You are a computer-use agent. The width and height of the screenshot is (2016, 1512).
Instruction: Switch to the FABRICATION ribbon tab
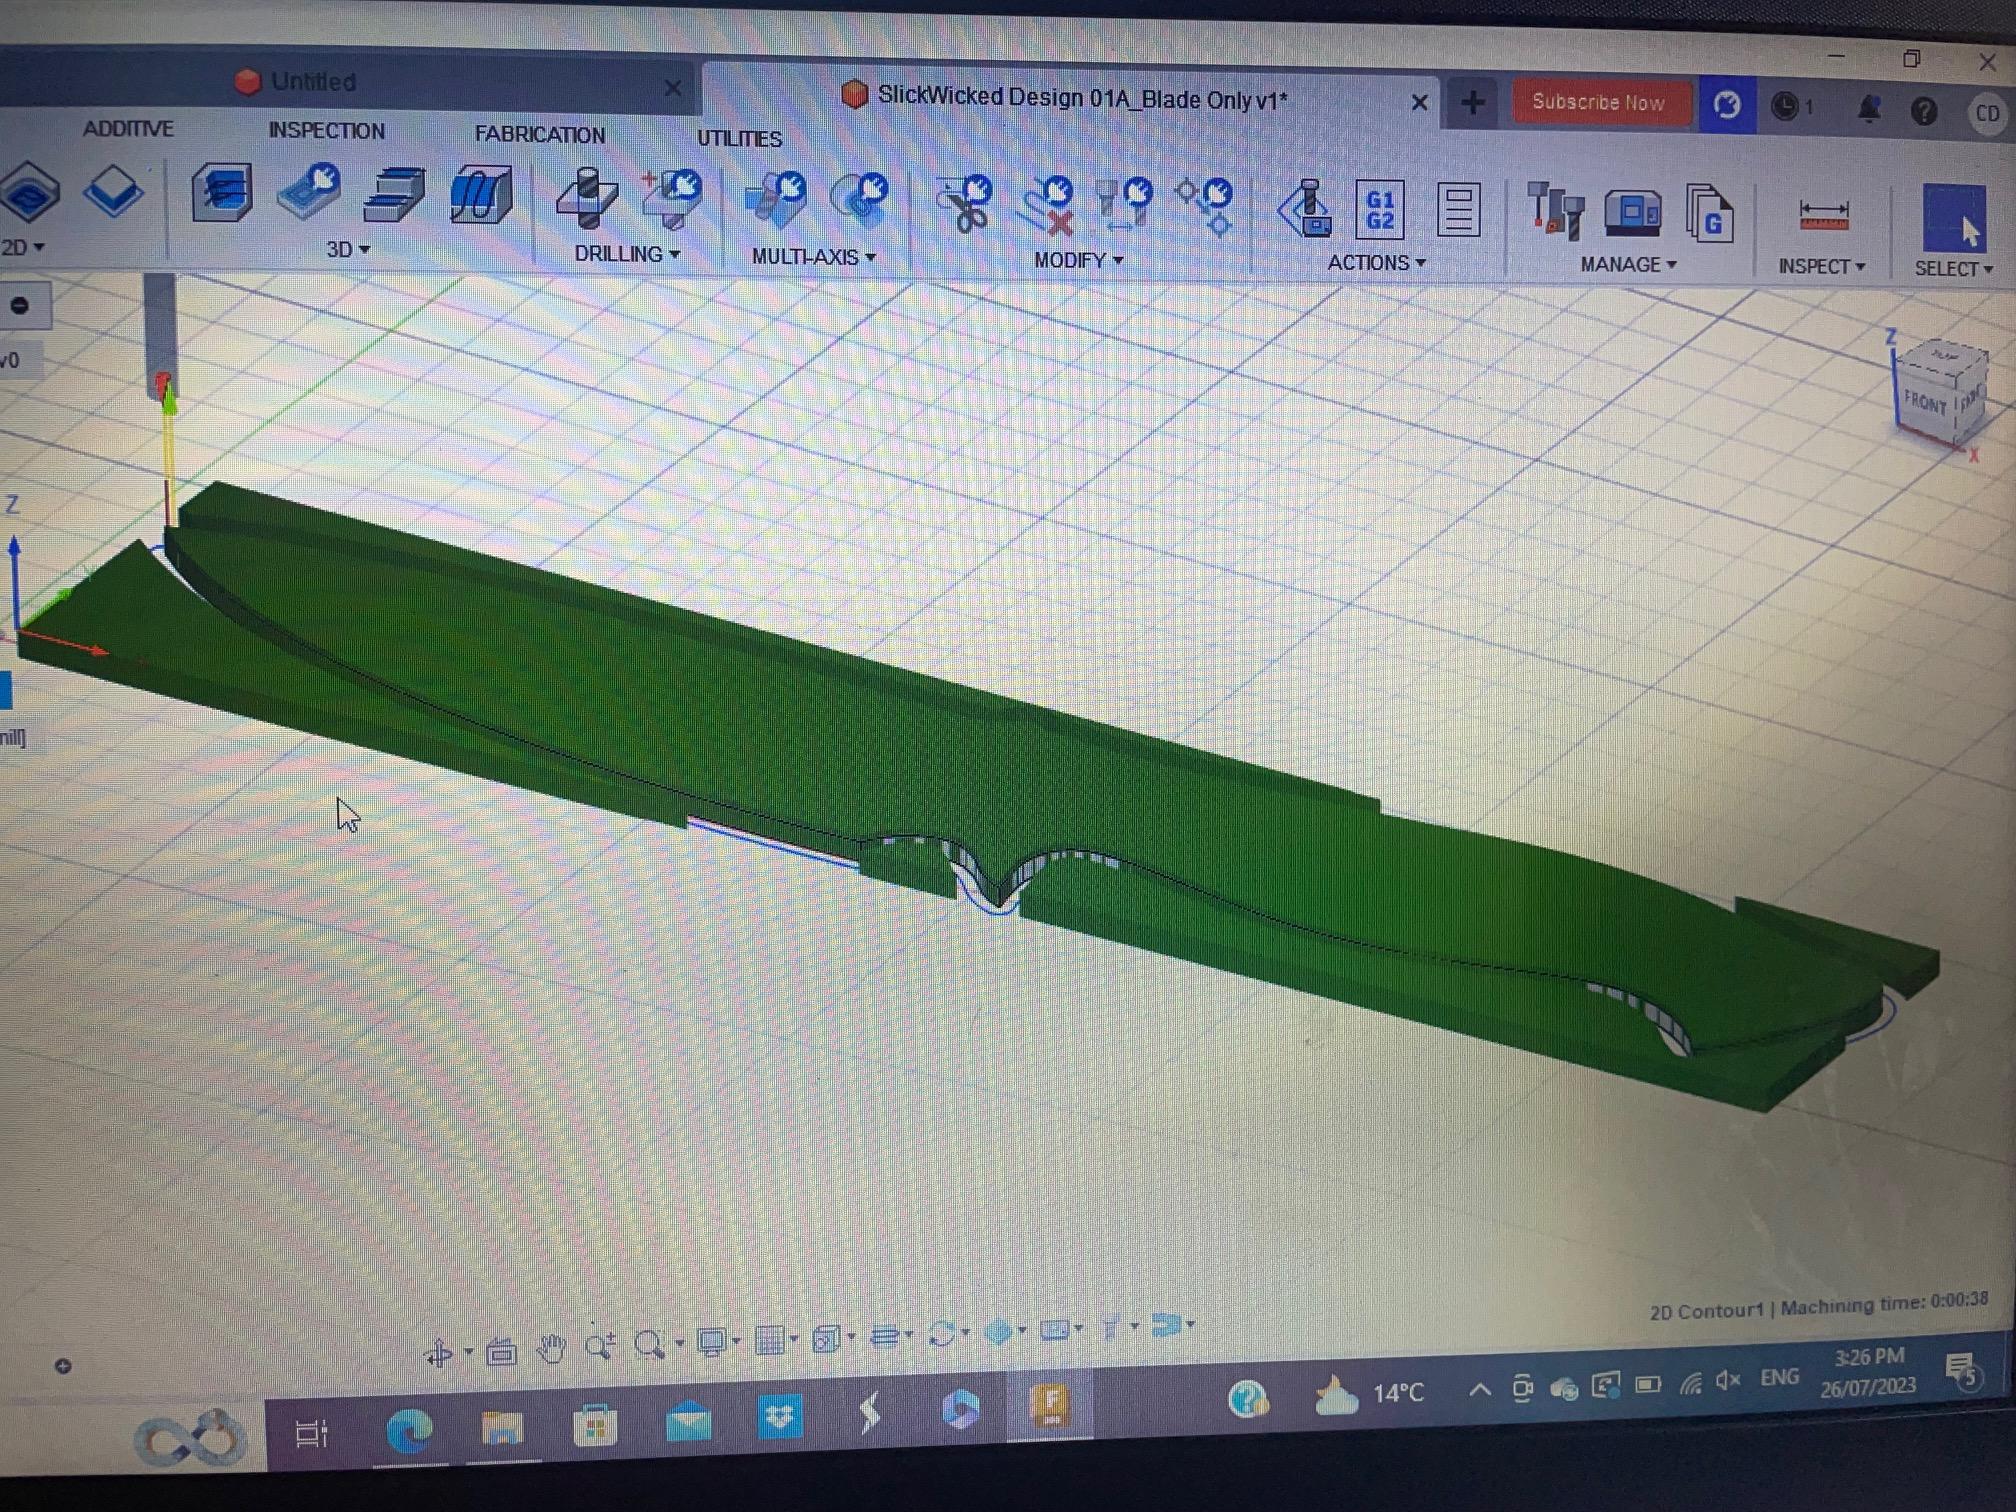539,134
